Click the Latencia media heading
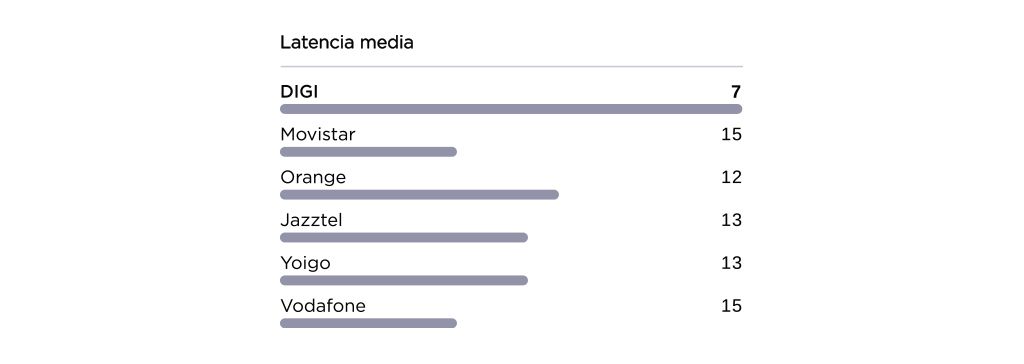This screenshot has width=1024, height=364. point(347,43)
